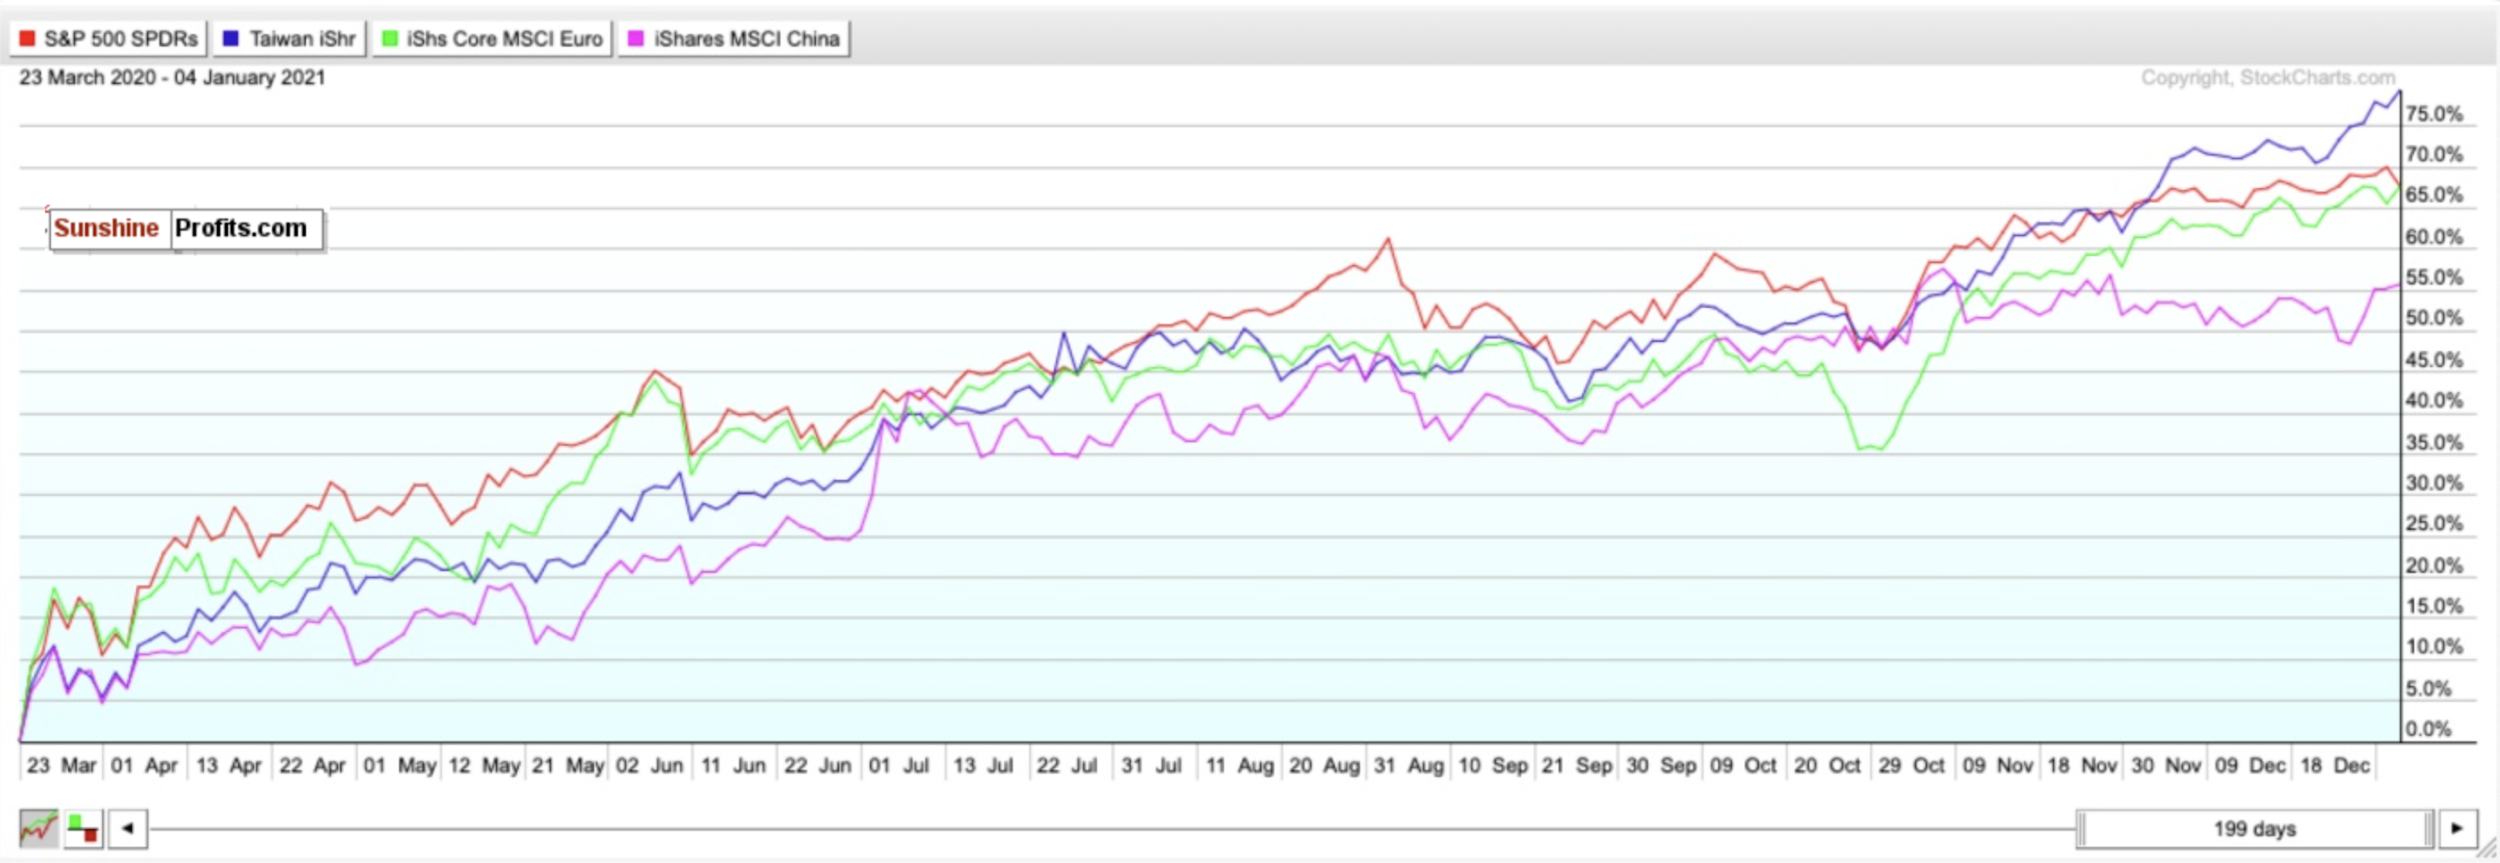2500x863 pixels.
Task: Toggle the Taiwan iShr series
Action: pos(289,39)
